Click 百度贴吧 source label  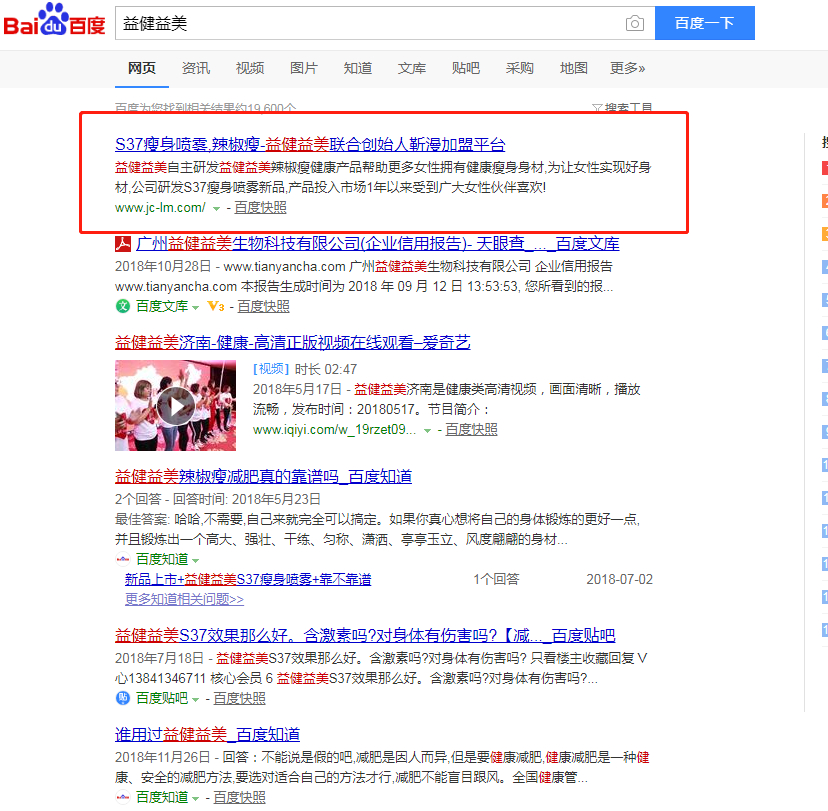tap(162, 698)
